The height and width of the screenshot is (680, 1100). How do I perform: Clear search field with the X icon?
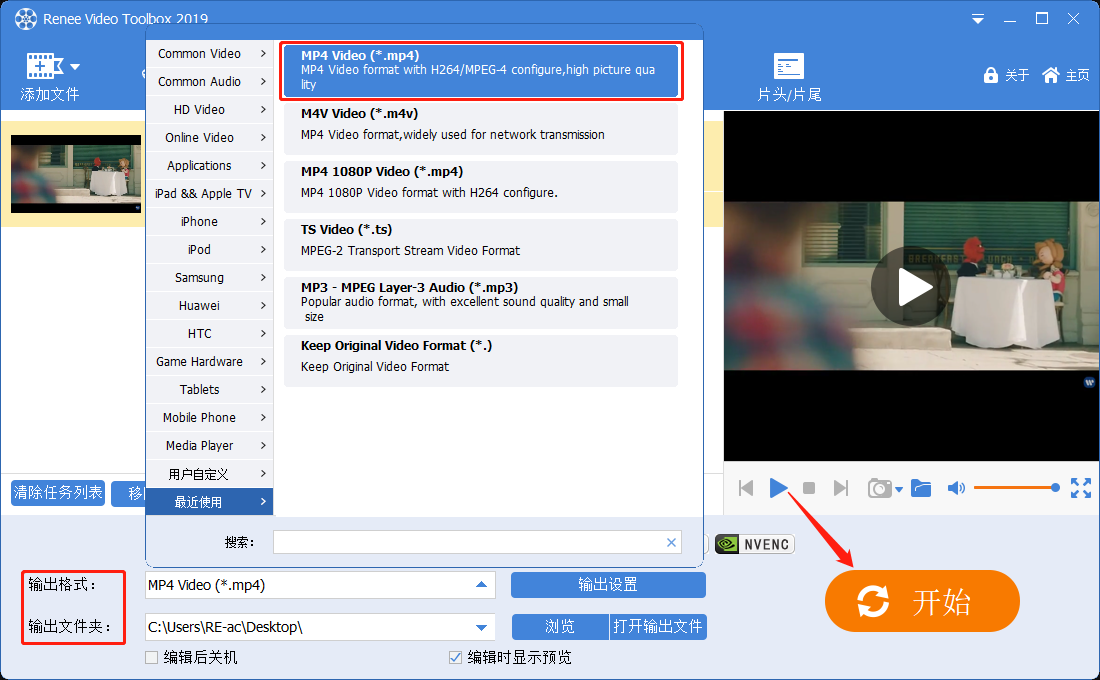[x=671, y=542]
